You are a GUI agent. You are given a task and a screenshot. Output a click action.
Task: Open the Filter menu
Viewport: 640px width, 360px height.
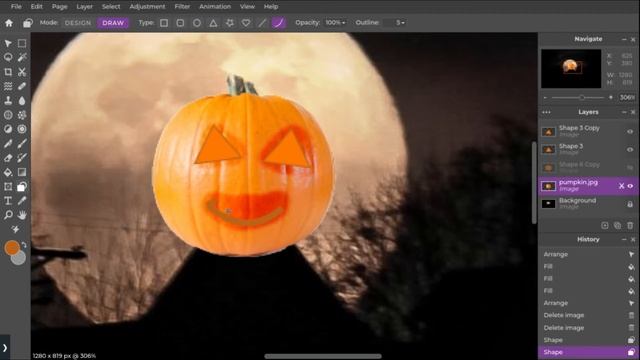(182, 7)
